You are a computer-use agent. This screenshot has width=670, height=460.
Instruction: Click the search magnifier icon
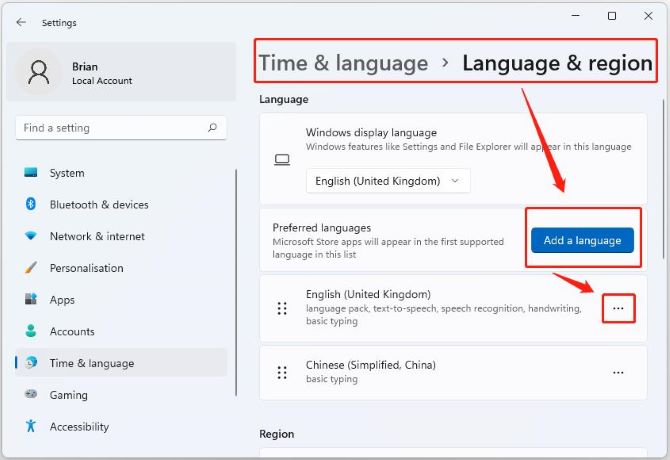tap(212, 128)
